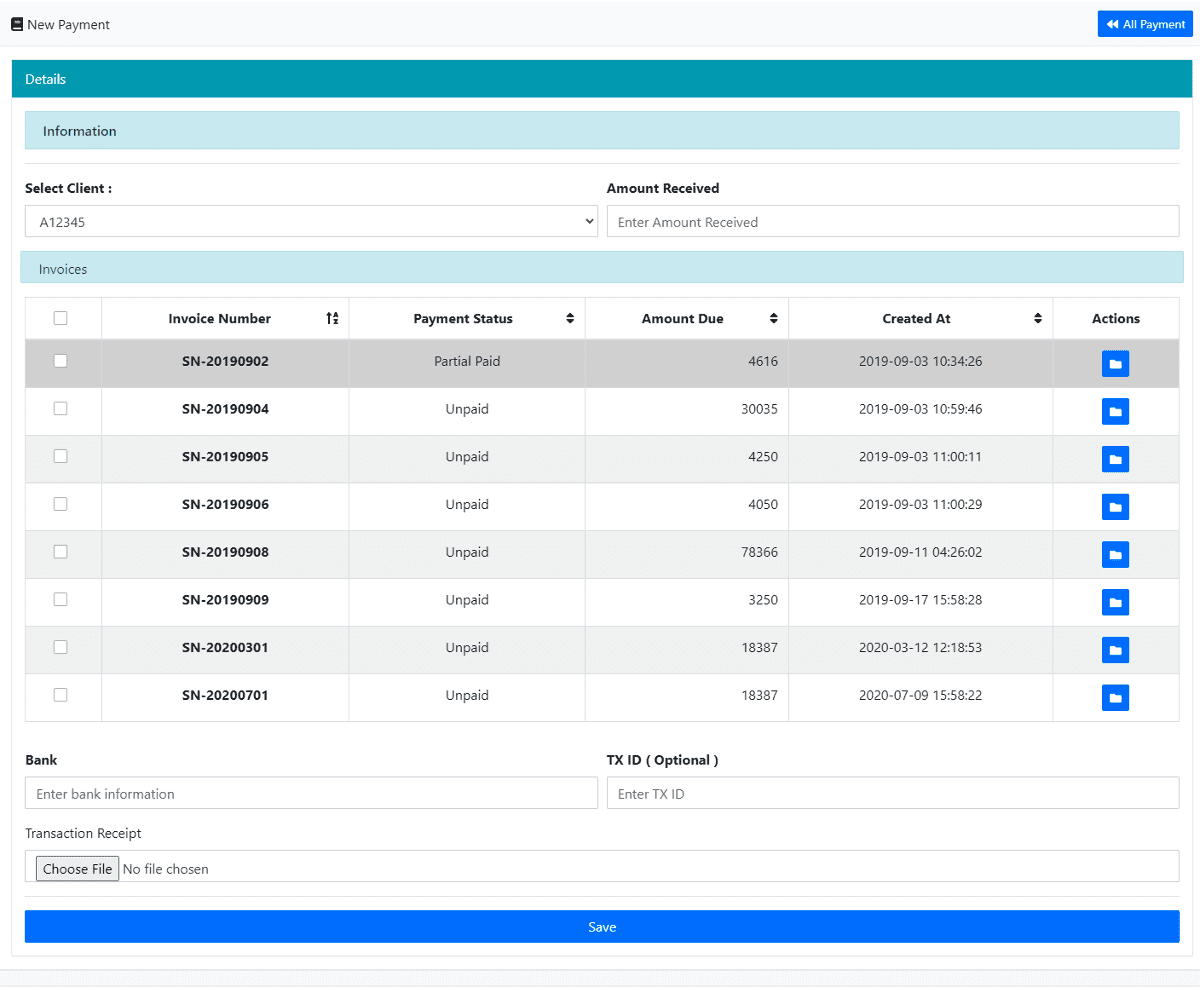Open folder icon for invoice SN-20190902
The height and width of the screenshot is (988, 1202).
click(1115, 364)
